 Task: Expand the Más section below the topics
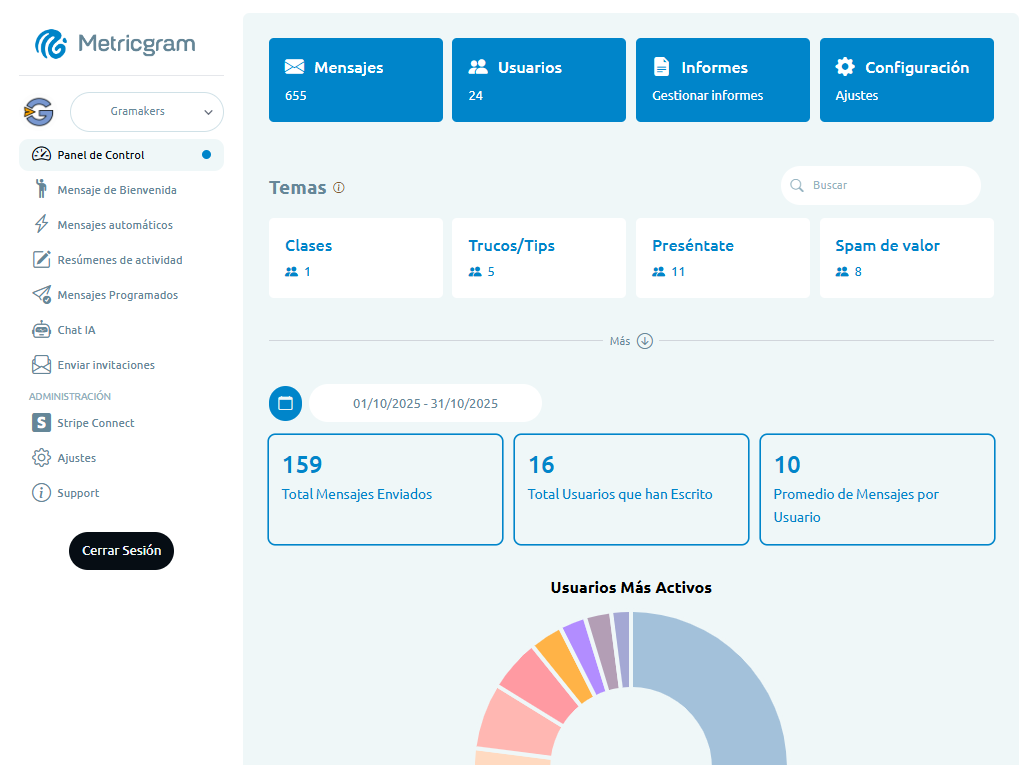644,340
